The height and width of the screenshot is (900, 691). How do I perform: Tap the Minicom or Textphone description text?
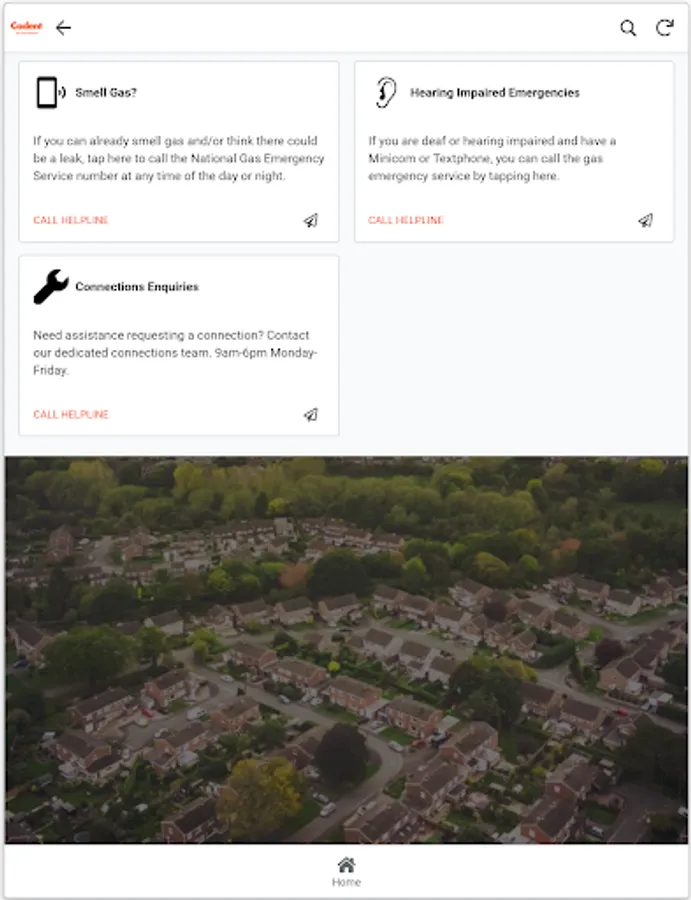coord(492,158)
